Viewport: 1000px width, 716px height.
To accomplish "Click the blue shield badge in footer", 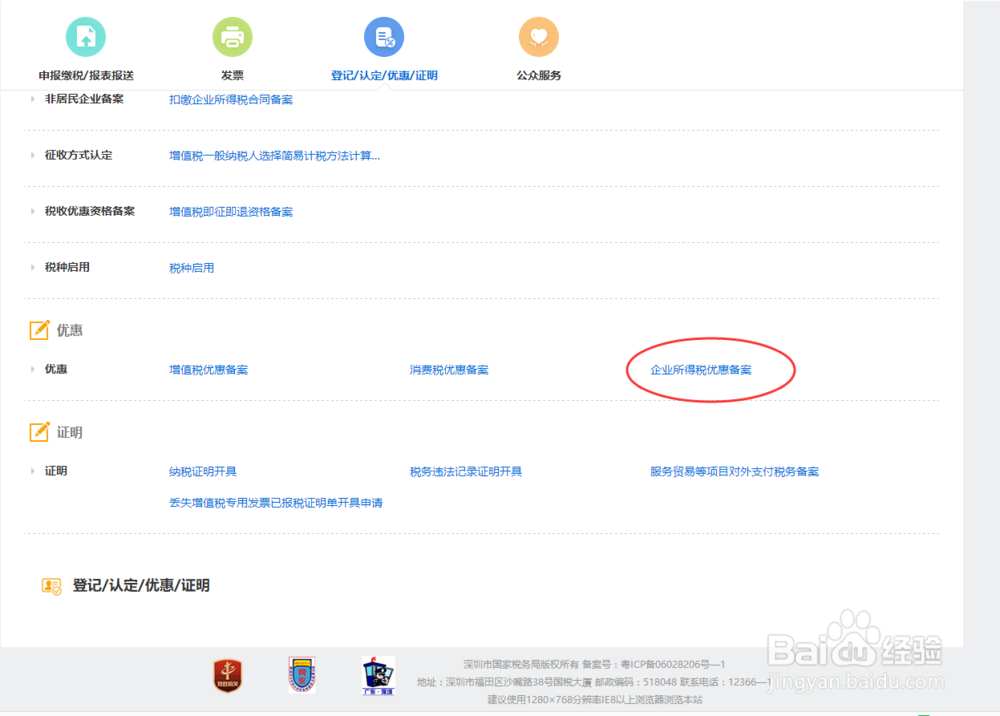I will coord(302,675).
